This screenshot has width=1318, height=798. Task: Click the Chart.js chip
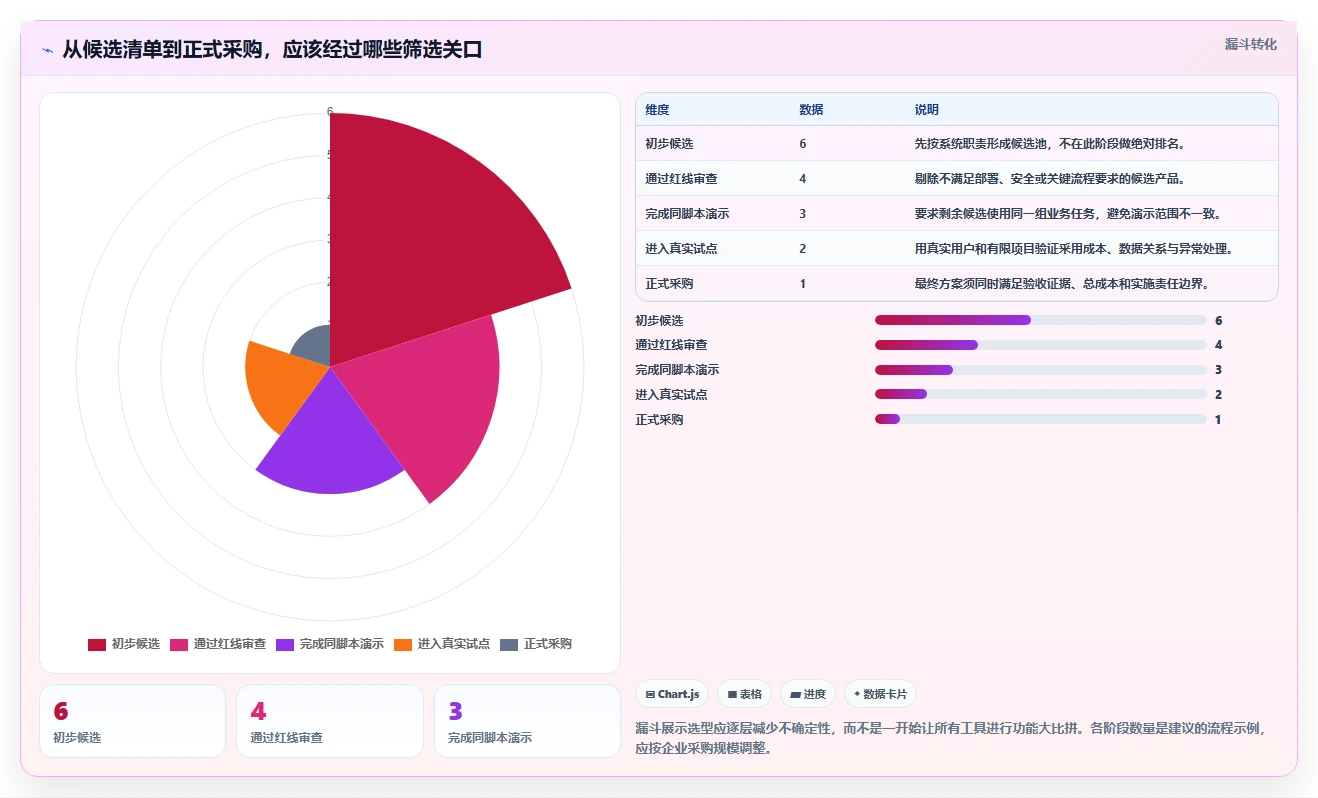(673, 694)
